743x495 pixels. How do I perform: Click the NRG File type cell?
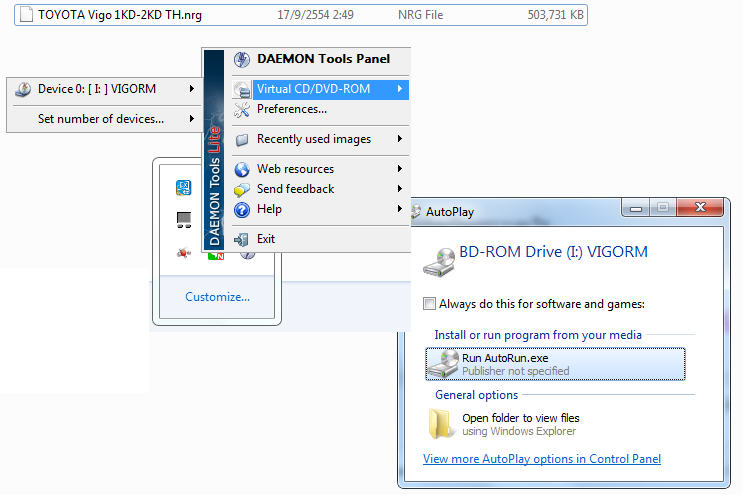(420, 15)
